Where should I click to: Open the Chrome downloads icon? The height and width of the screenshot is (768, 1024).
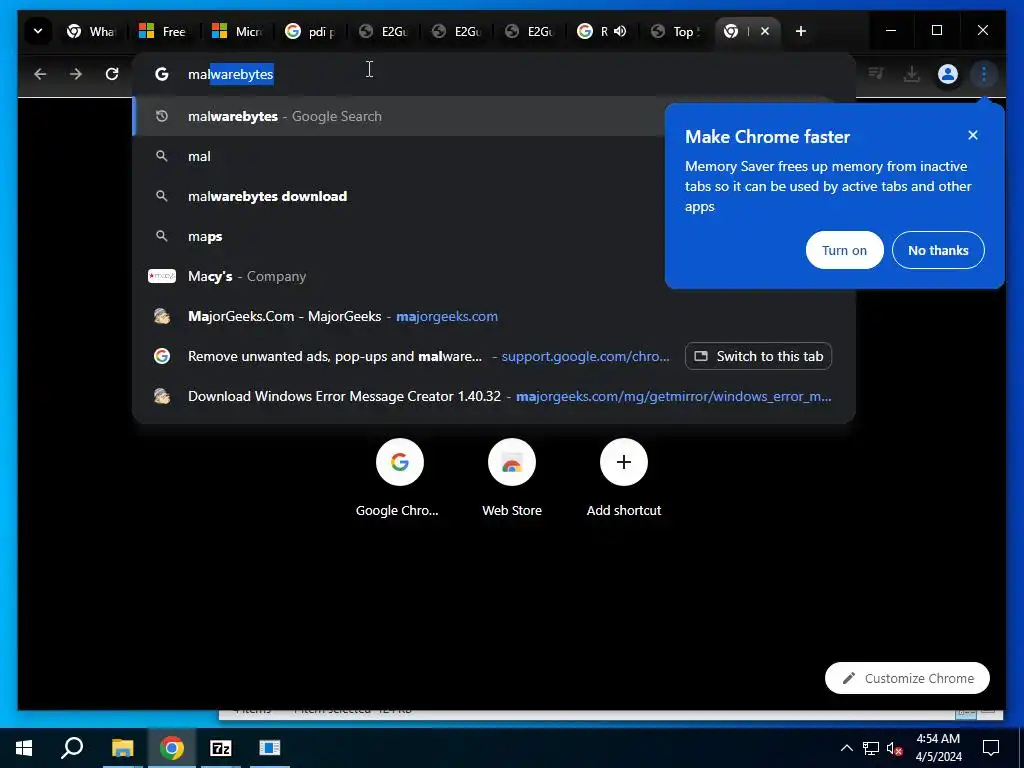tap(912, 74)
